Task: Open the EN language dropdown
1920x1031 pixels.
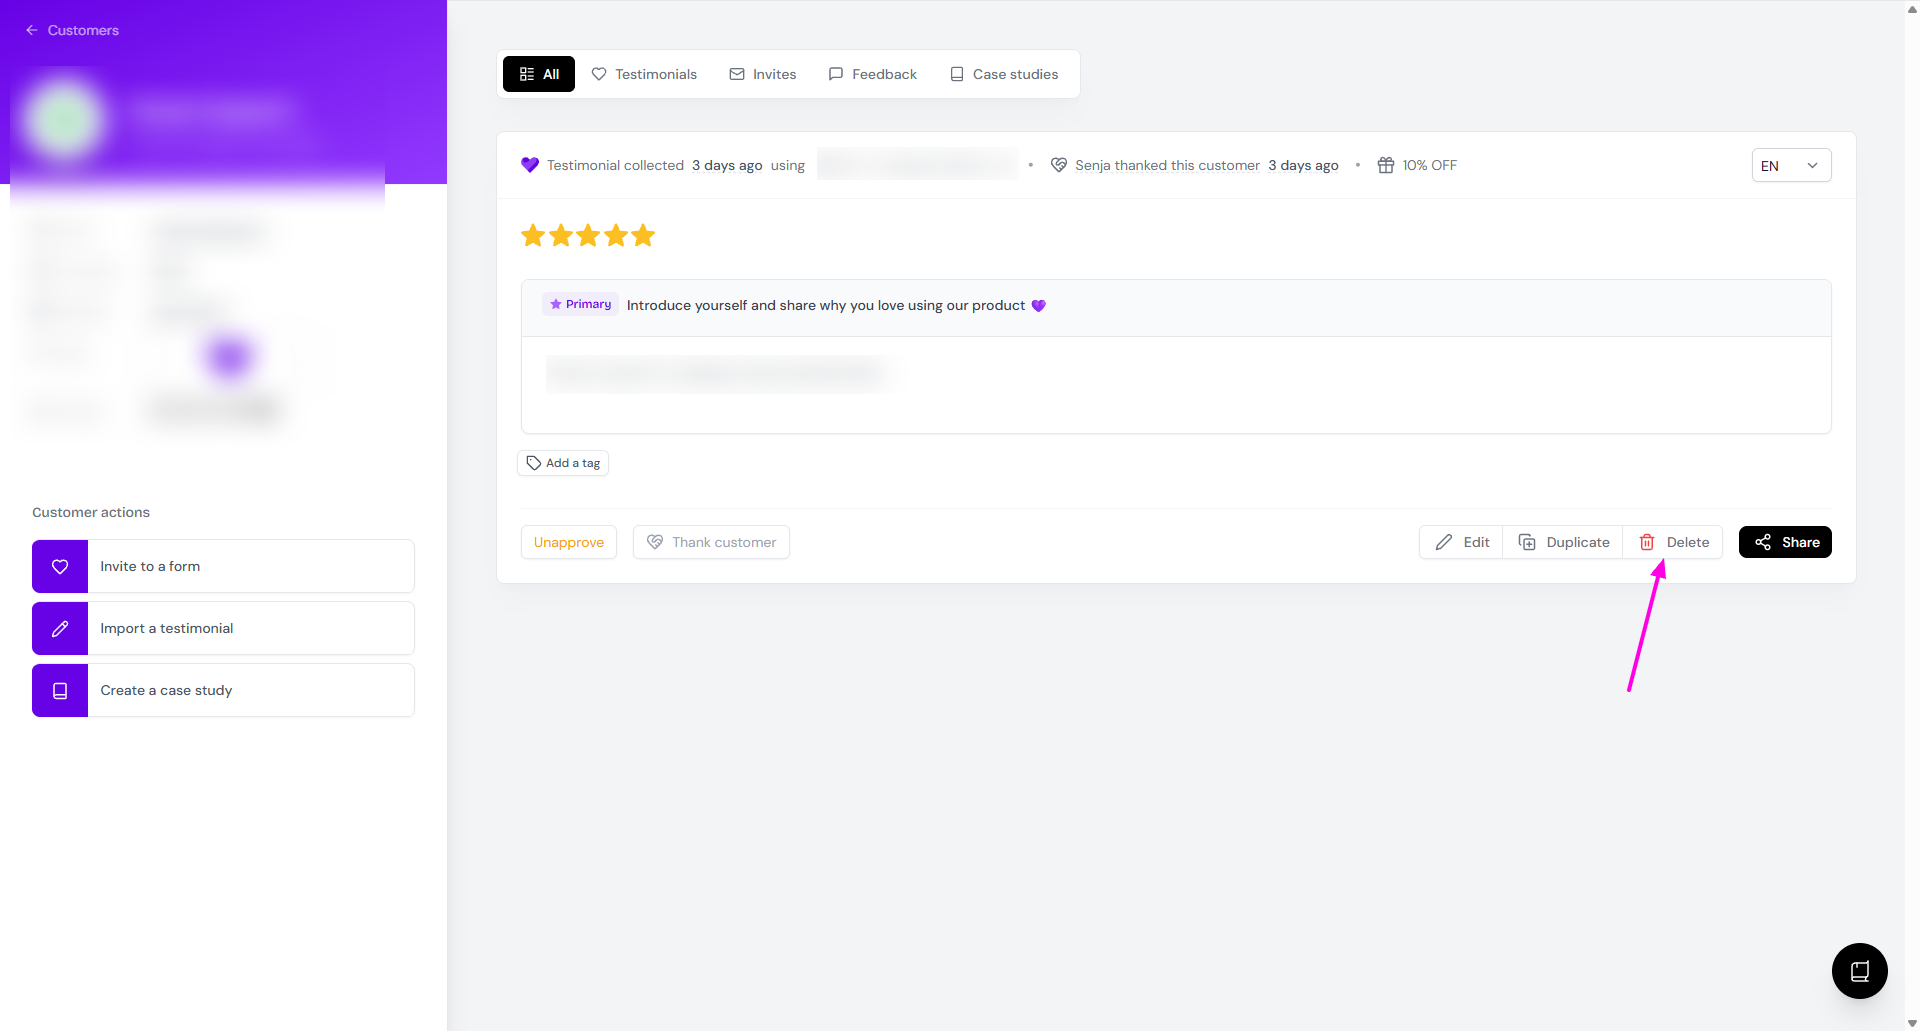Action: [x=1790, y=166]
